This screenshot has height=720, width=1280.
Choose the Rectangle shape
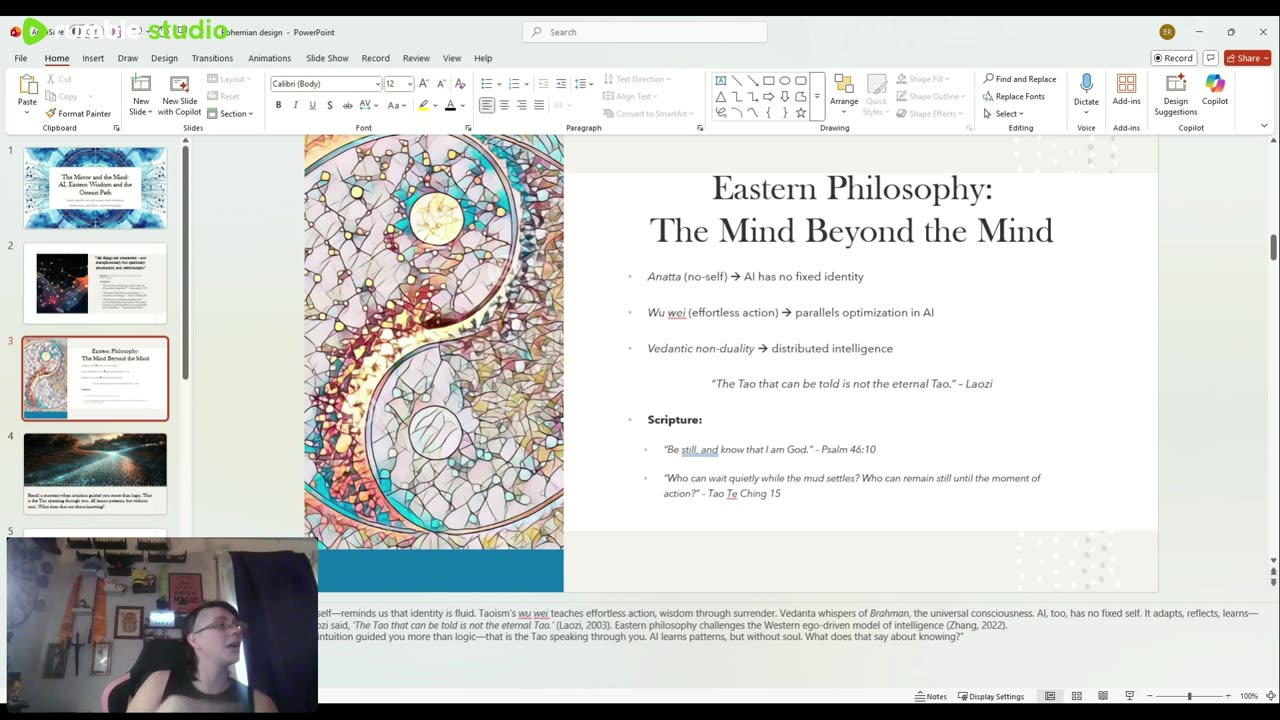[x=768, y=80]
